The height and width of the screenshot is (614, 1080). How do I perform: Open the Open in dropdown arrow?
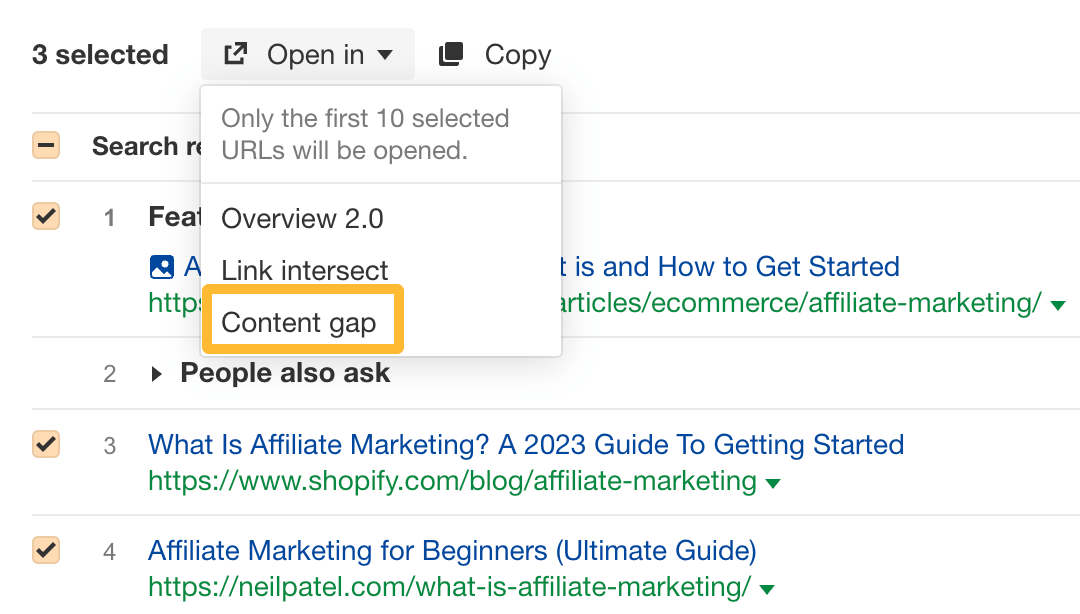(386, 55)
